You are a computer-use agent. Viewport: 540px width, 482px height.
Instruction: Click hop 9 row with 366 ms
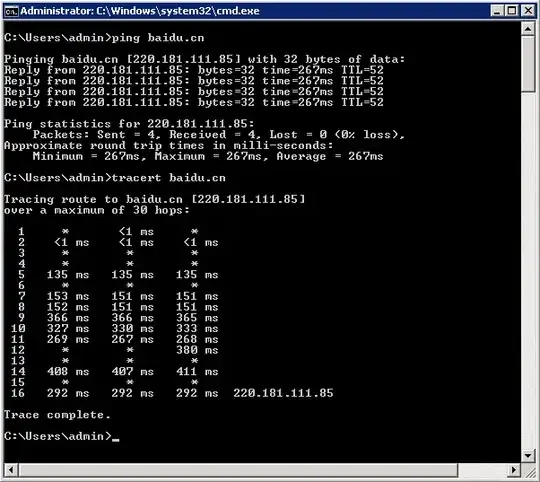click(x=118, y=318)
